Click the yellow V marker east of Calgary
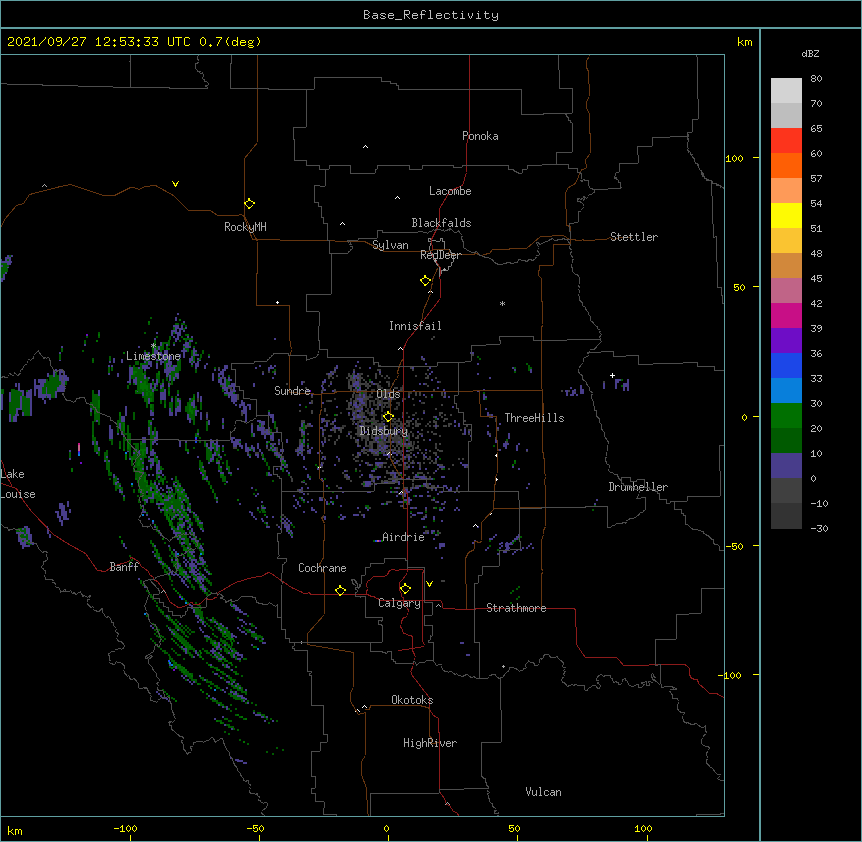The width and height of the screenshot is (862, 842). pyautogui.click(x=429, y=584)
